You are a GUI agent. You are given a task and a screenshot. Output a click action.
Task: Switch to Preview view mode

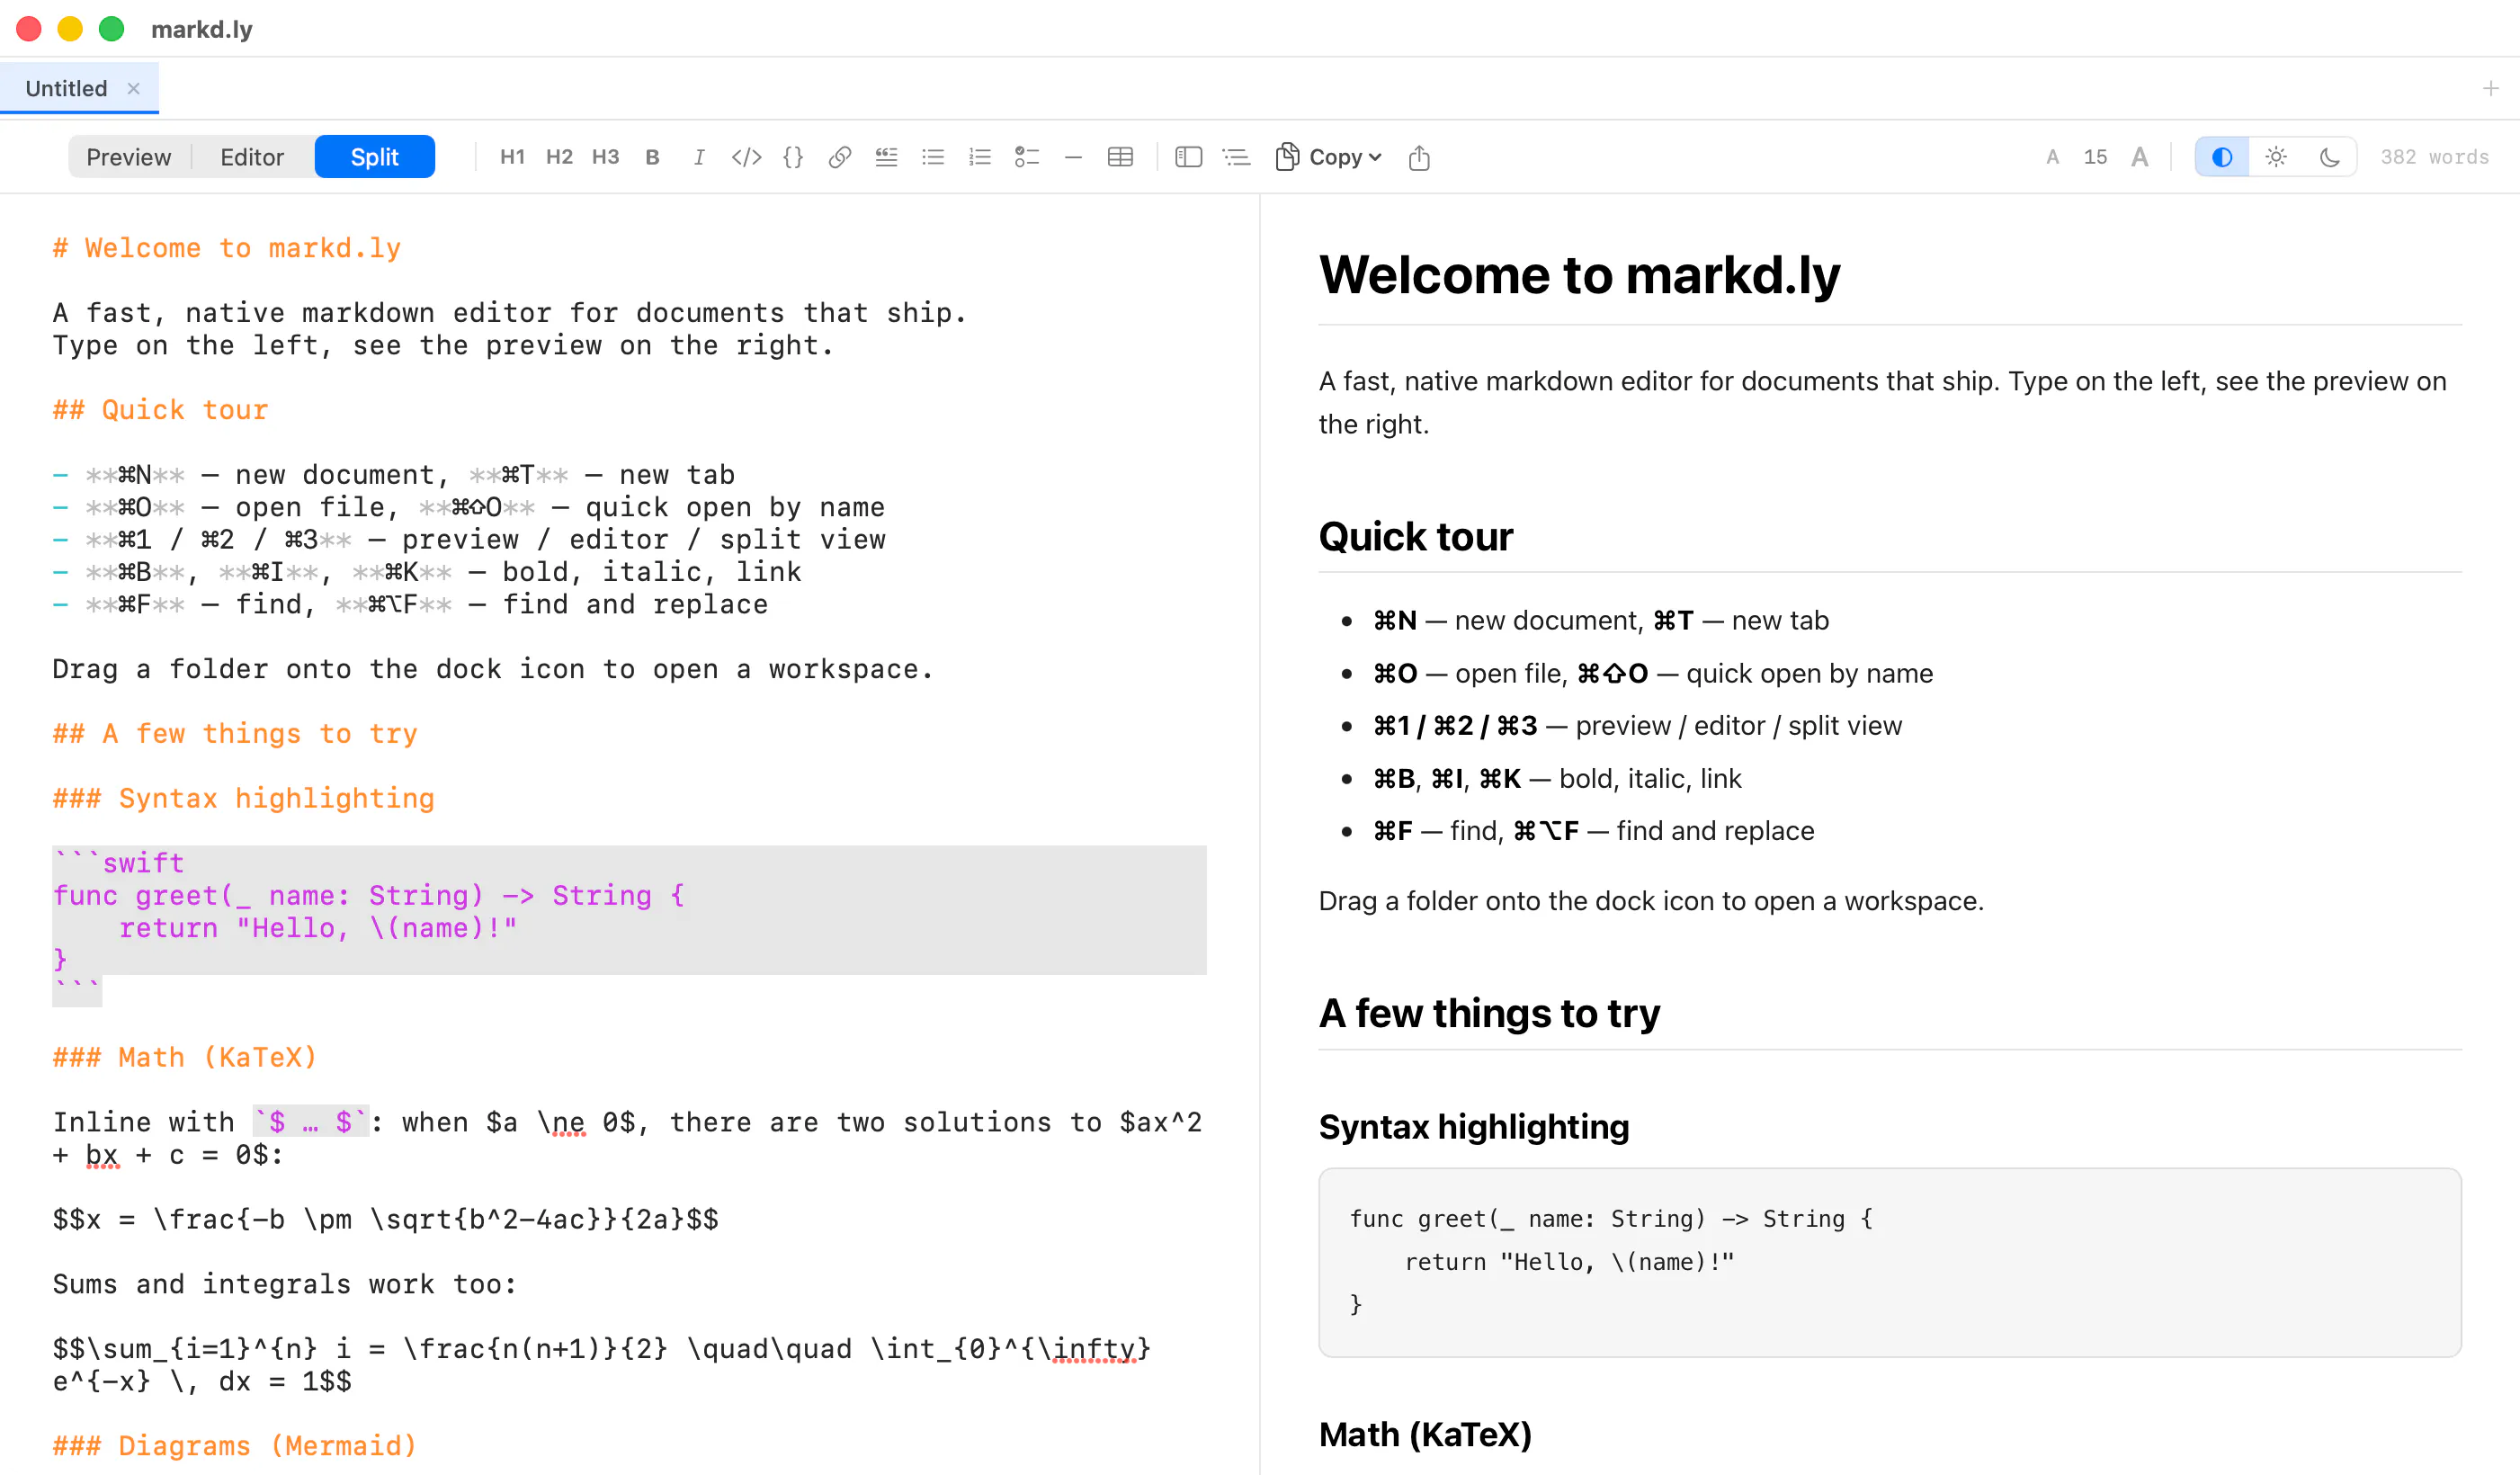tap(129, 157)
